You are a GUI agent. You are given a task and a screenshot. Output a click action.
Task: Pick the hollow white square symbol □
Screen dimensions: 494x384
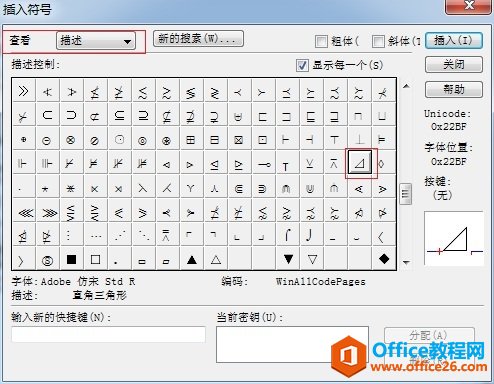(95, 259)
